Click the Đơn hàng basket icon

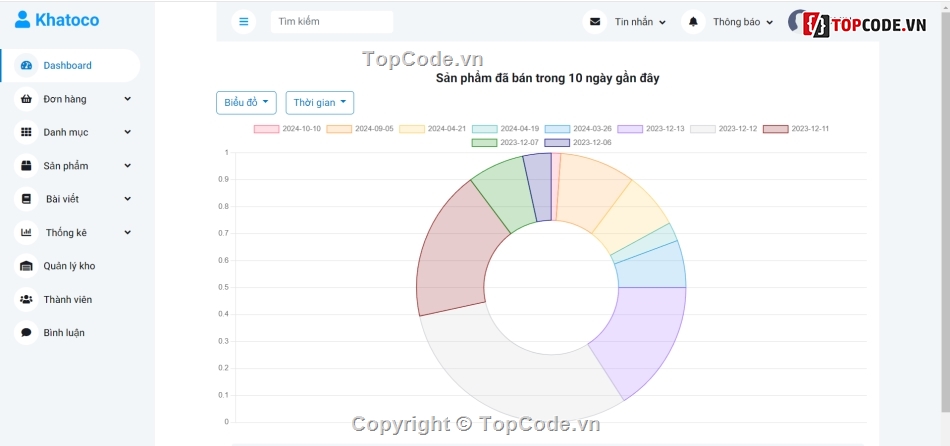coord(26,99)
